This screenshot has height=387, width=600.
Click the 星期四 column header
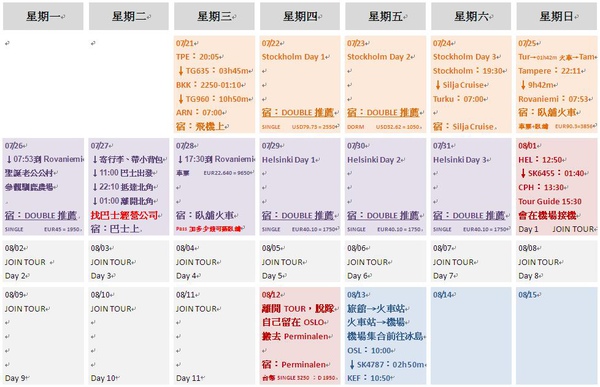300,16
